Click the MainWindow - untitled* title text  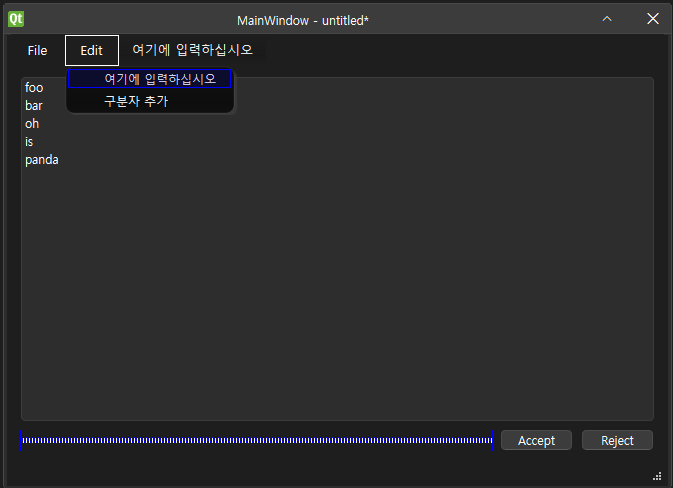(303, 21)
